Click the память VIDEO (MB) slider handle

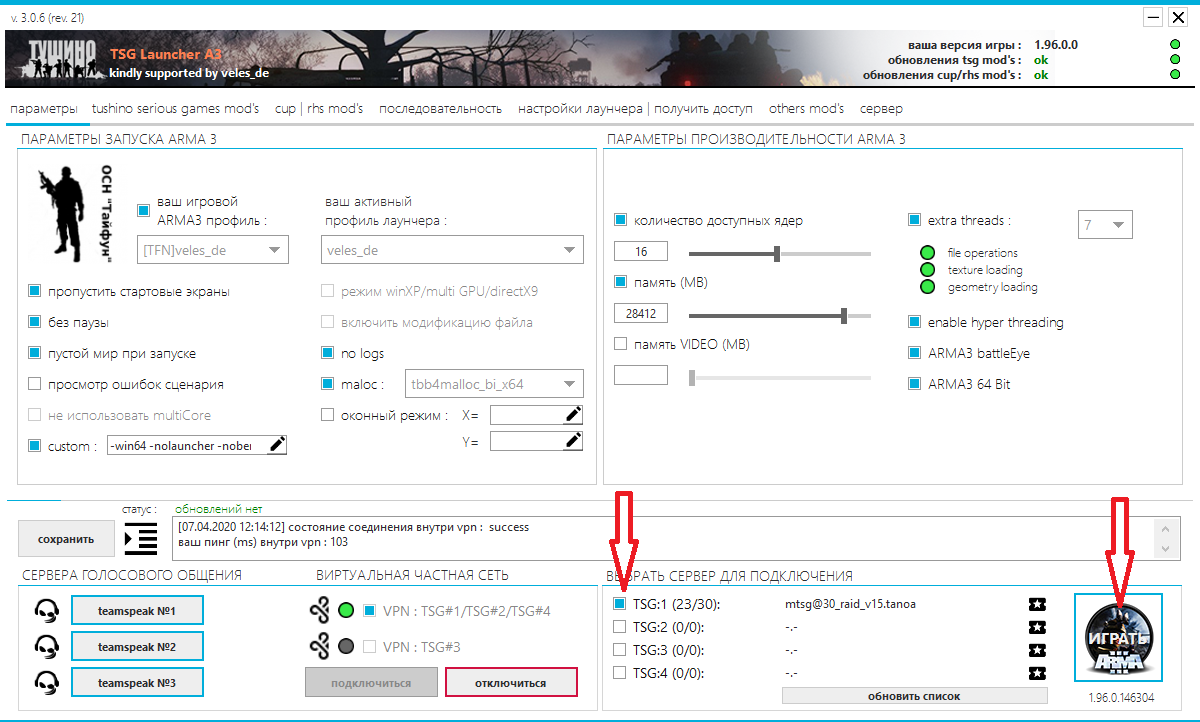pos(692,378)
